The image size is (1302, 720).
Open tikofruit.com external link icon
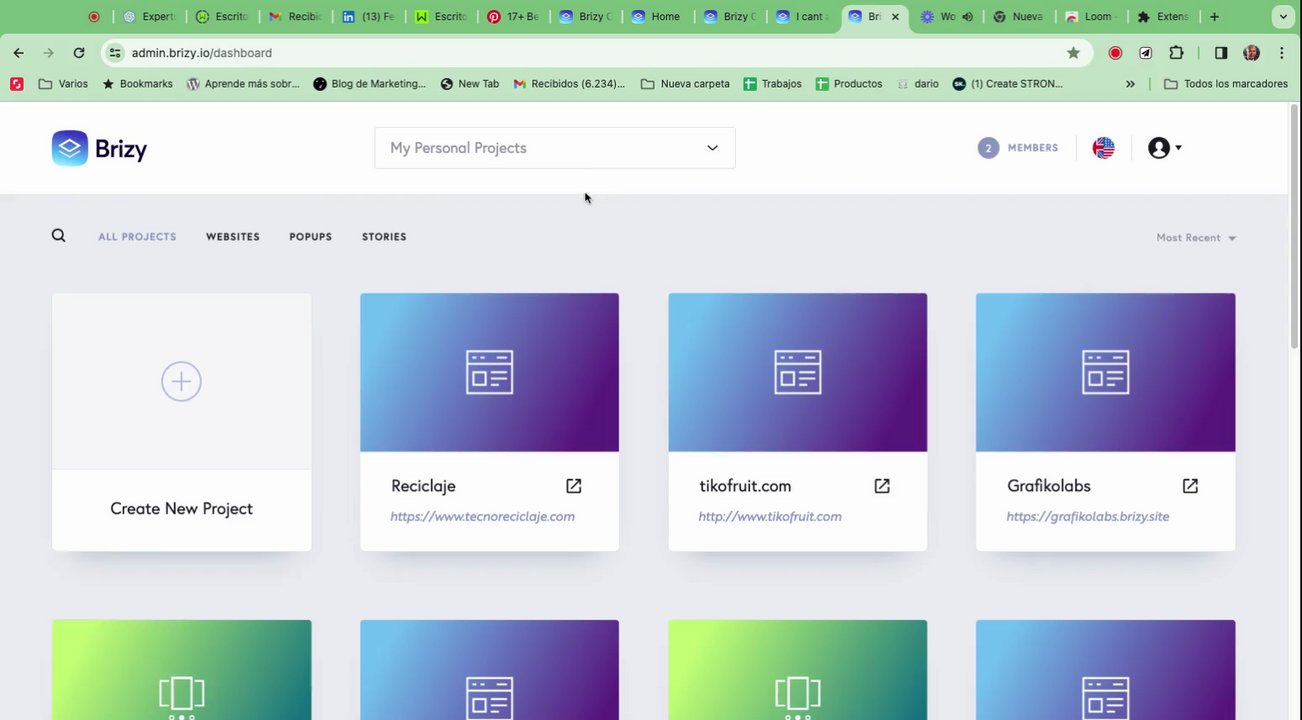(x=881, y=486)
